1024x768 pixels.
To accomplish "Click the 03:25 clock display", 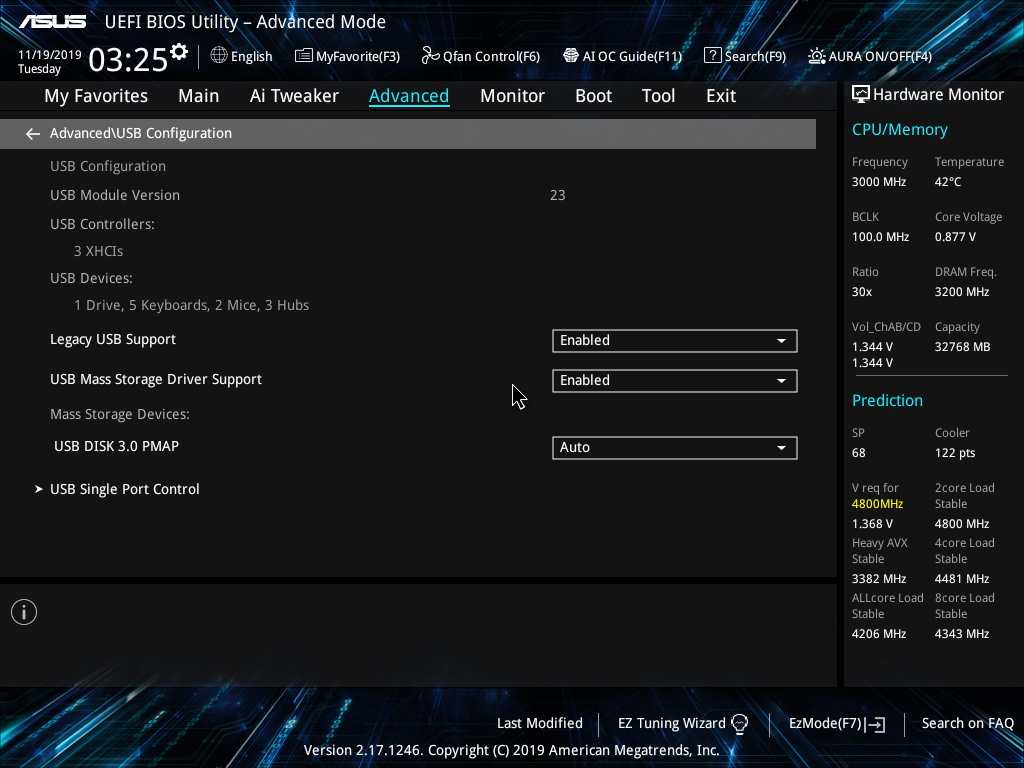I will point(128,60).
